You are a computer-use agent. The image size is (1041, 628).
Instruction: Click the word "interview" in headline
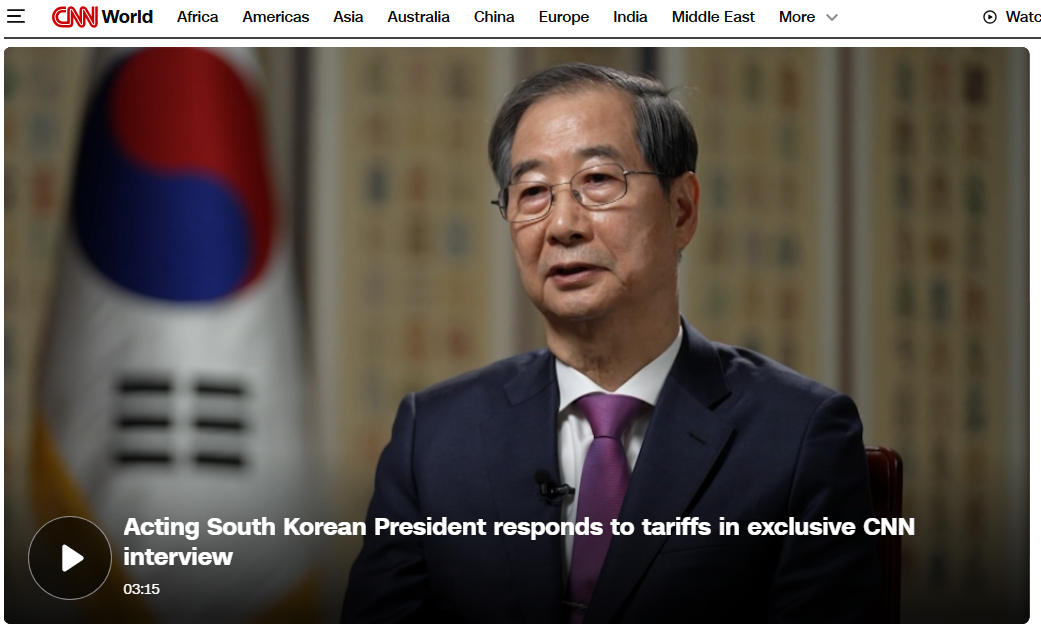pyautogui.click(x=178, y=557)
